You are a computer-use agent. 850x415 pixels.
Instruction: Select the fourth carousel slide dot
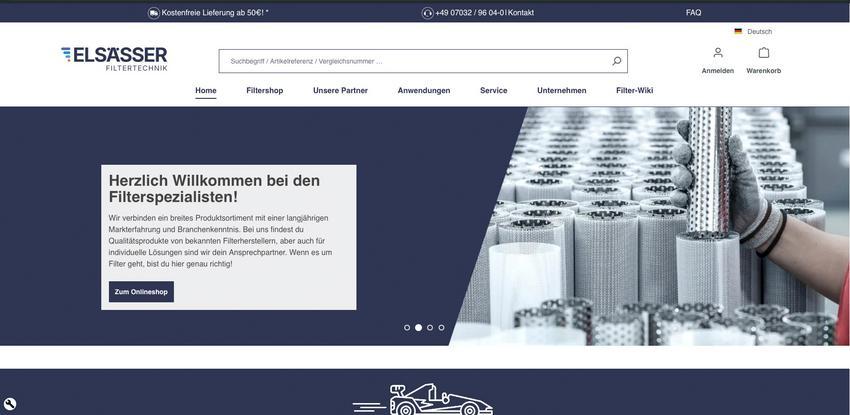coord(441,327)
